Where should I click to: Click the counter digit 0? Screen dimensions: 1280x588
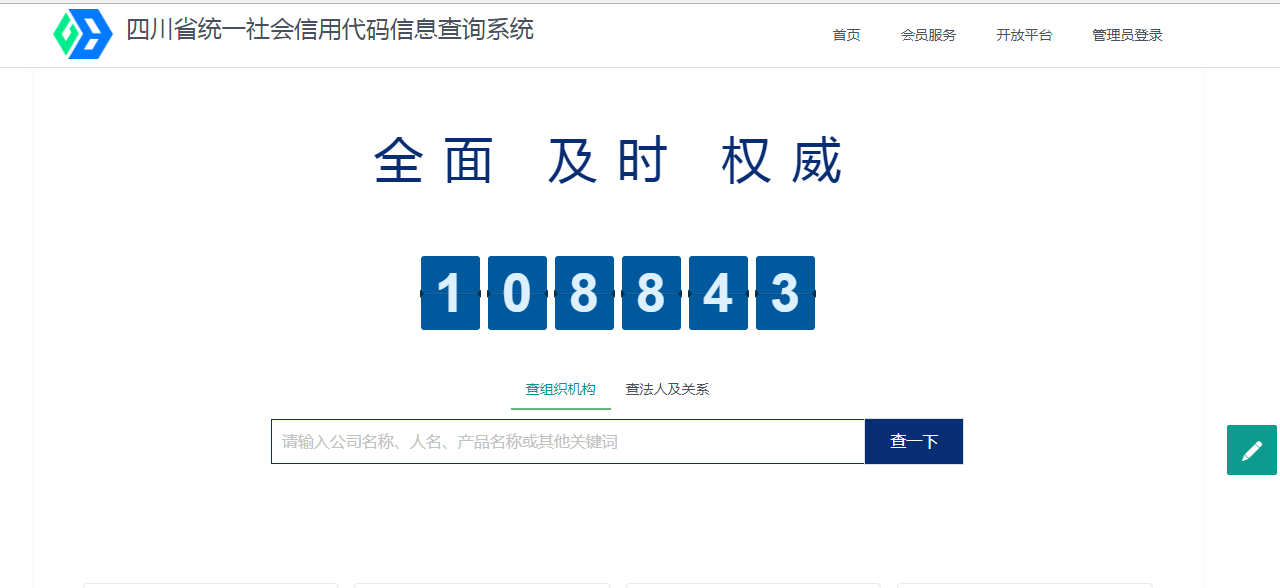pos(517,293)
